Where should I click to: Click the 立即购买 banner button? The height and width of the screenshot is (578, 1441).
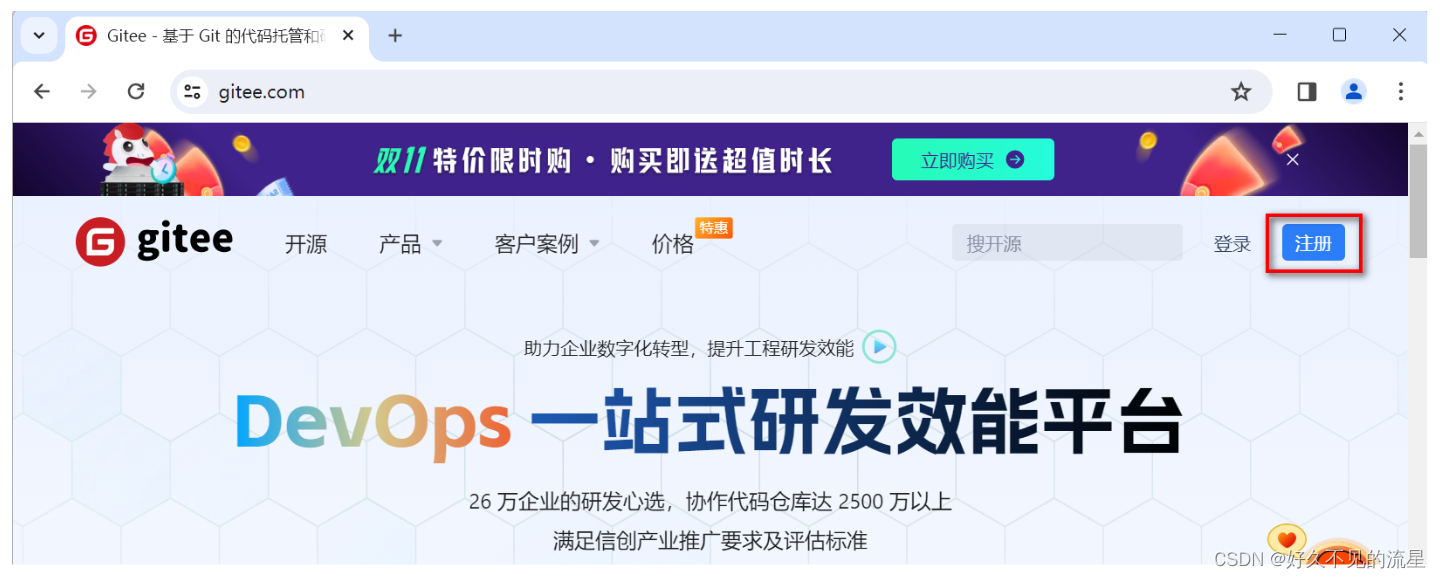pos(973,160)
